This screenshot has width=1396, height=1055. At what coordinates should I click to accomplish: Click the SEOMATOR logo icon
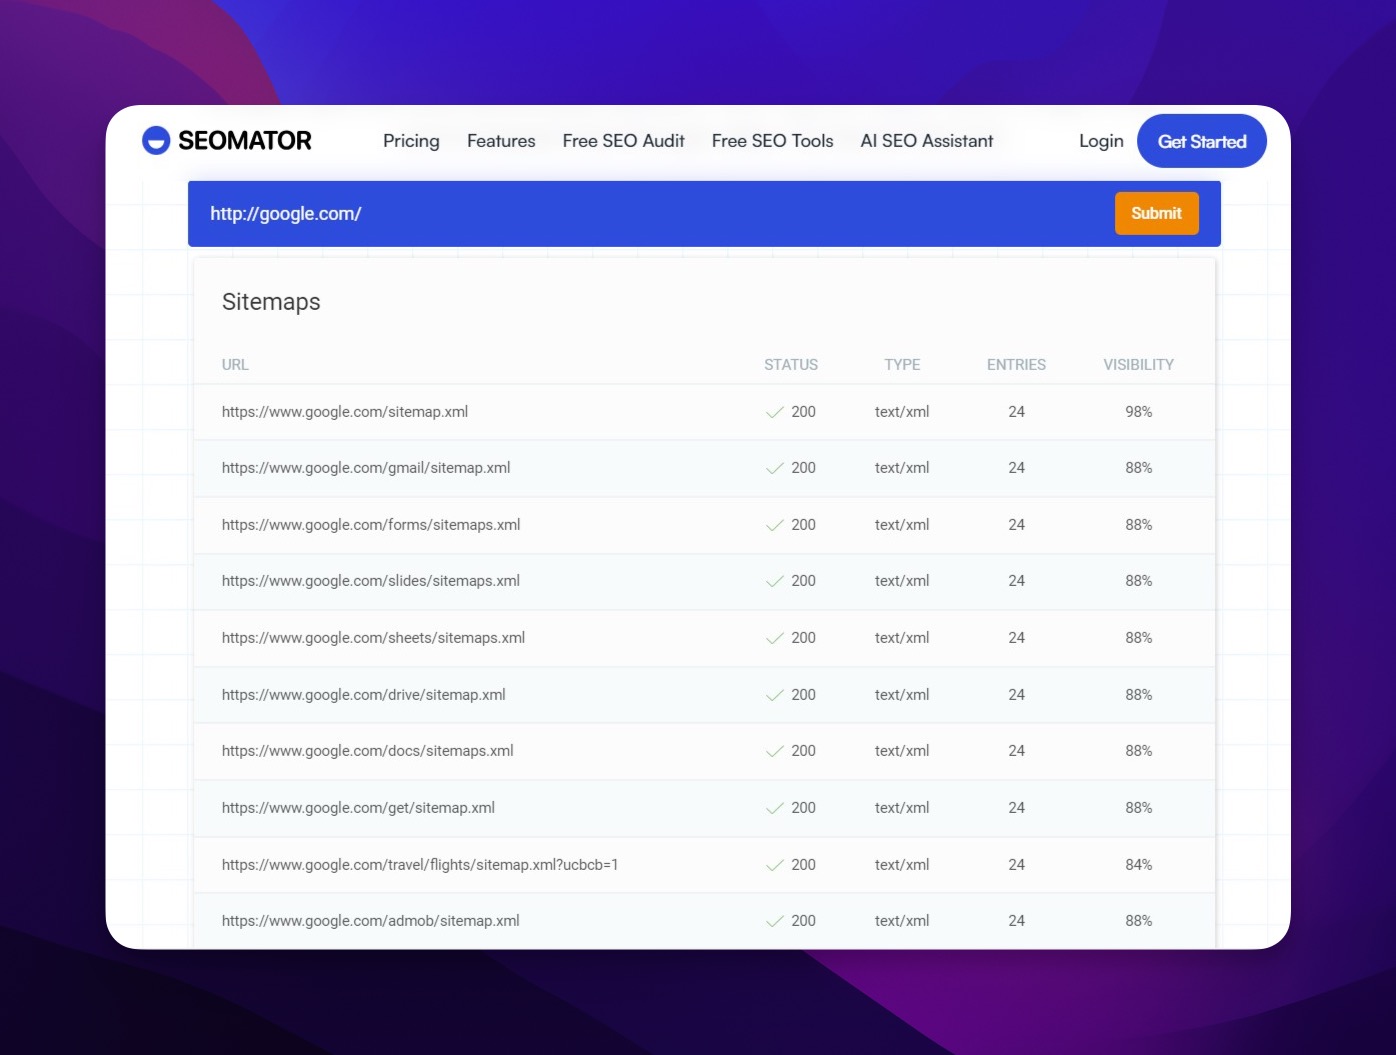[x=157, y=141]
